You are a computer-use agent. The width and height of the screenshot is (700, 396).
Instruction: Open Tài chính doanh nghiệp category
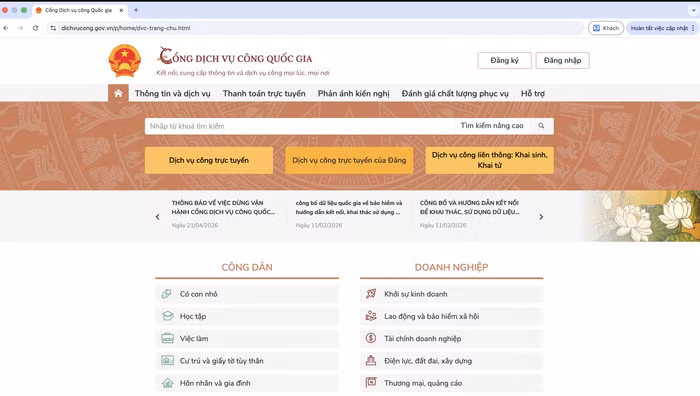[452, 338]
